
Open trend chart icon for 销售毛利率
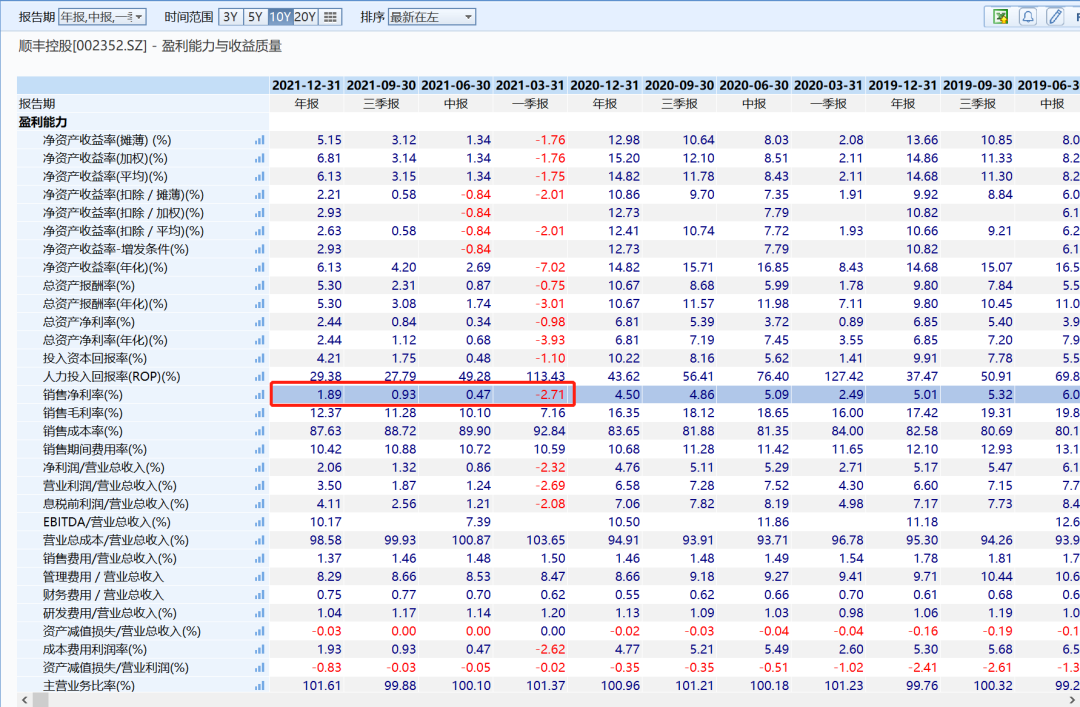click(260, 412)
